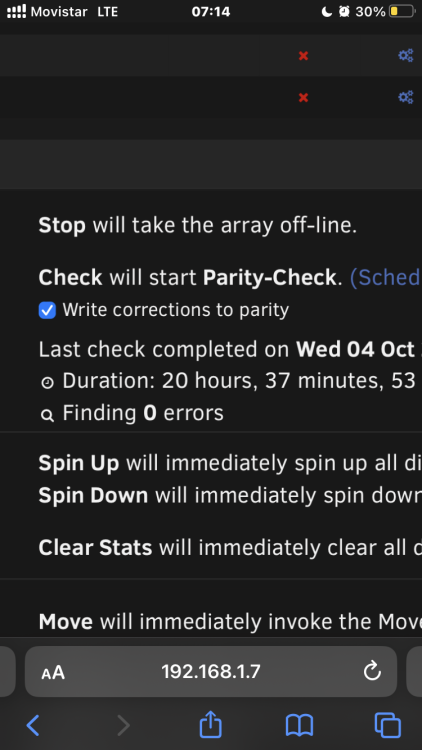Switch to the next tab at right edge
The height and width of the screenshot is (750, 422).
pos(414,672)
